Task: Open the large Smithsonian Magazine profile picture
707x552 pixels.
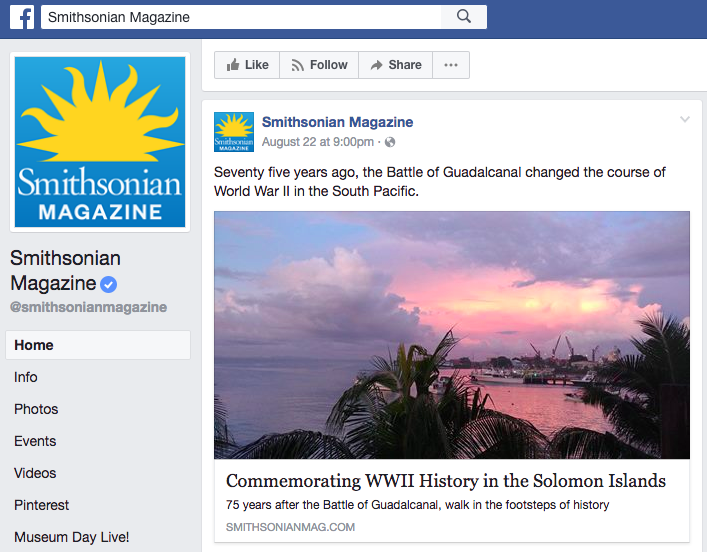Action: (x=100, y=142)
